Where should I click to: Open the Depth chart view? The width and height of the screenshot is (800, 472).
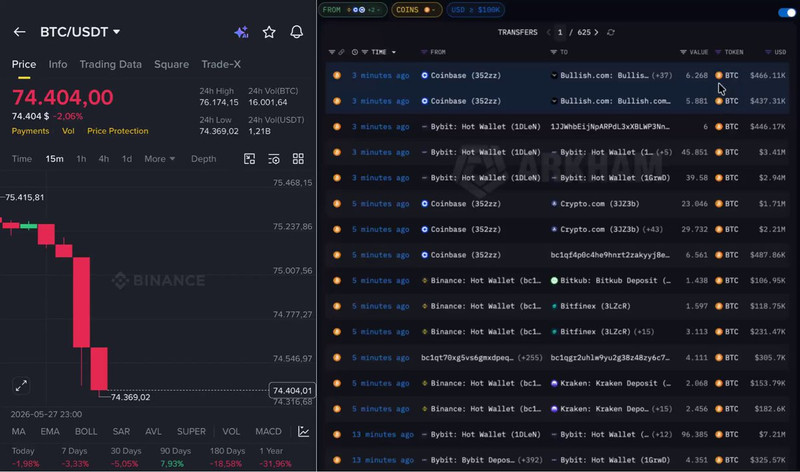204,159
